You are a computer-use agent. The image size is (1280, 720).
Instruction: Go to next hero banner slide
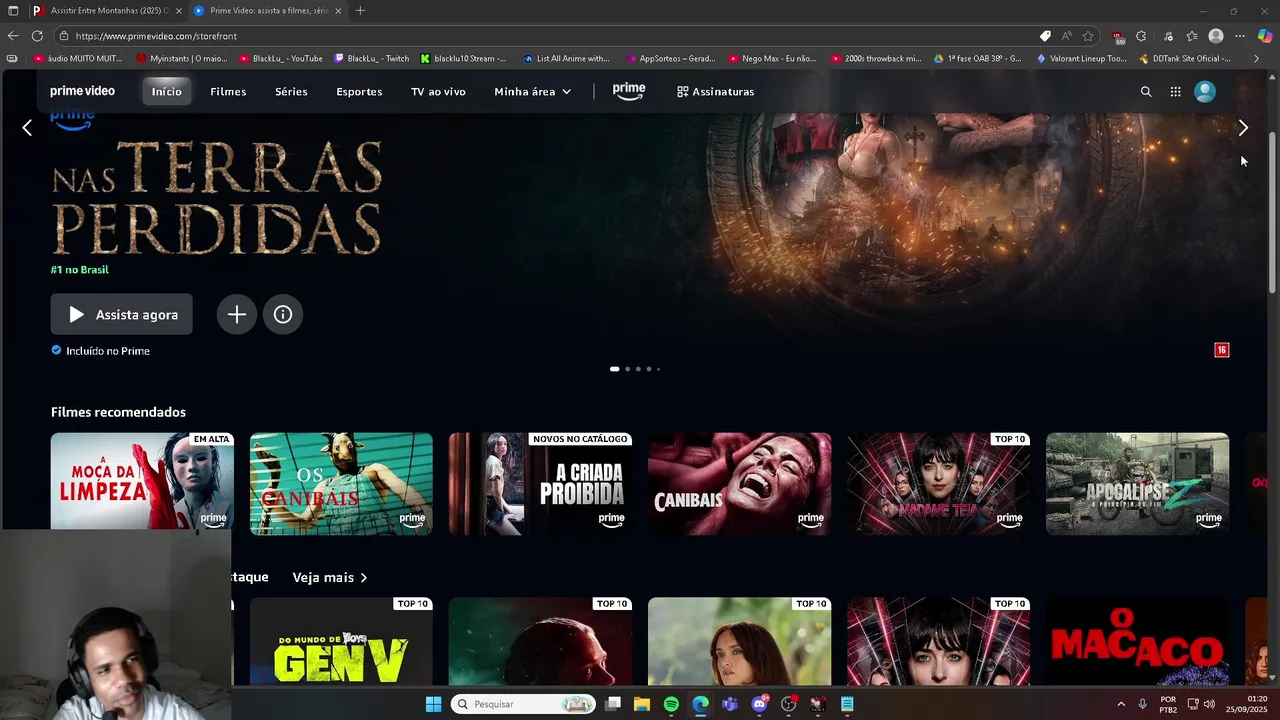click(1243, 128)
